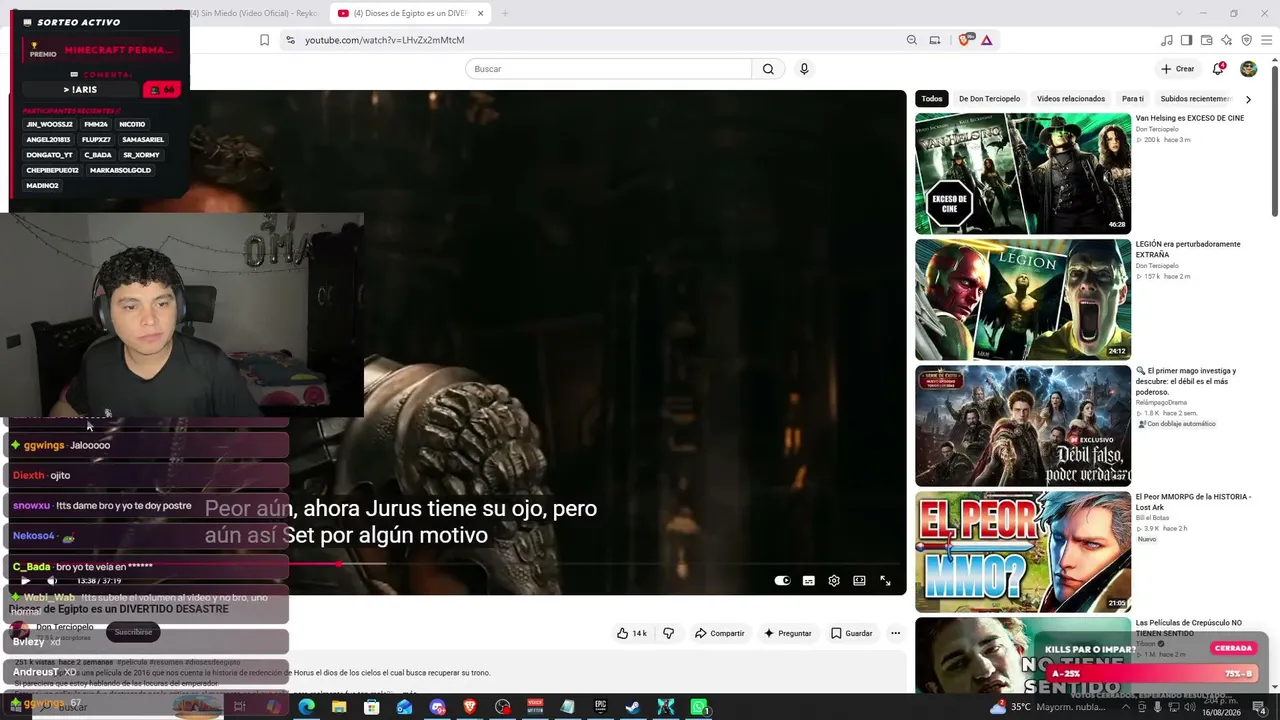Screen dimensions: 1280x720
Task: Open Las Películas de Crepúsculo title link
Action: click(1189, 628)
